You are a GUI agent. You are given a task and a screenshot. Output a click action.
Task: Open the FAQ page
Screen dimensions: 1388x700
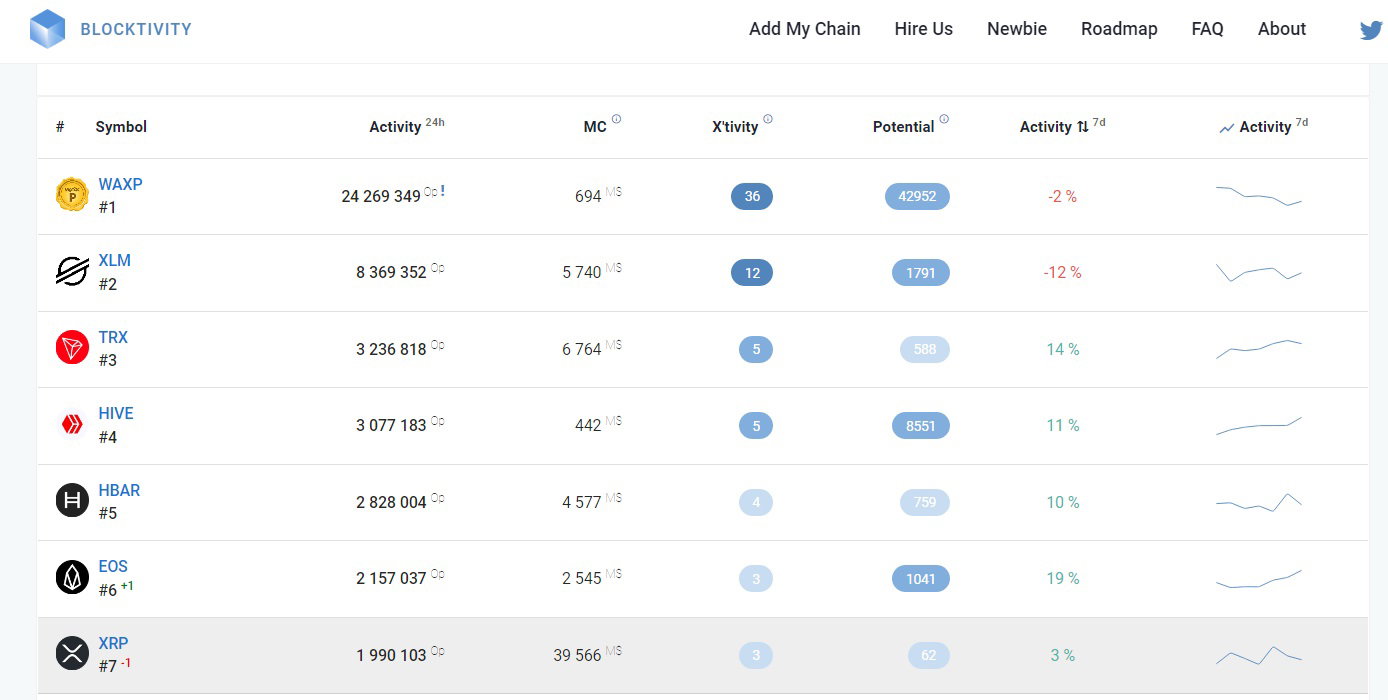pos(1207,29)
